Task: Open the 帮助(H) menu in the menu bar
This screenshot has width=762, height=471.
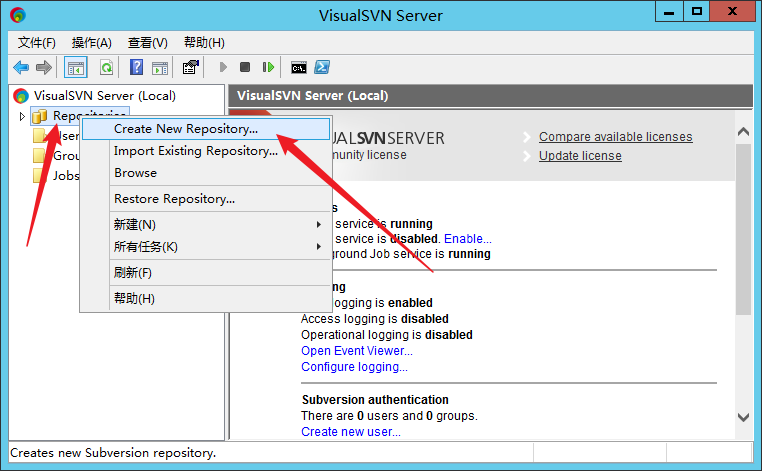Action: [x=204, y=43]
